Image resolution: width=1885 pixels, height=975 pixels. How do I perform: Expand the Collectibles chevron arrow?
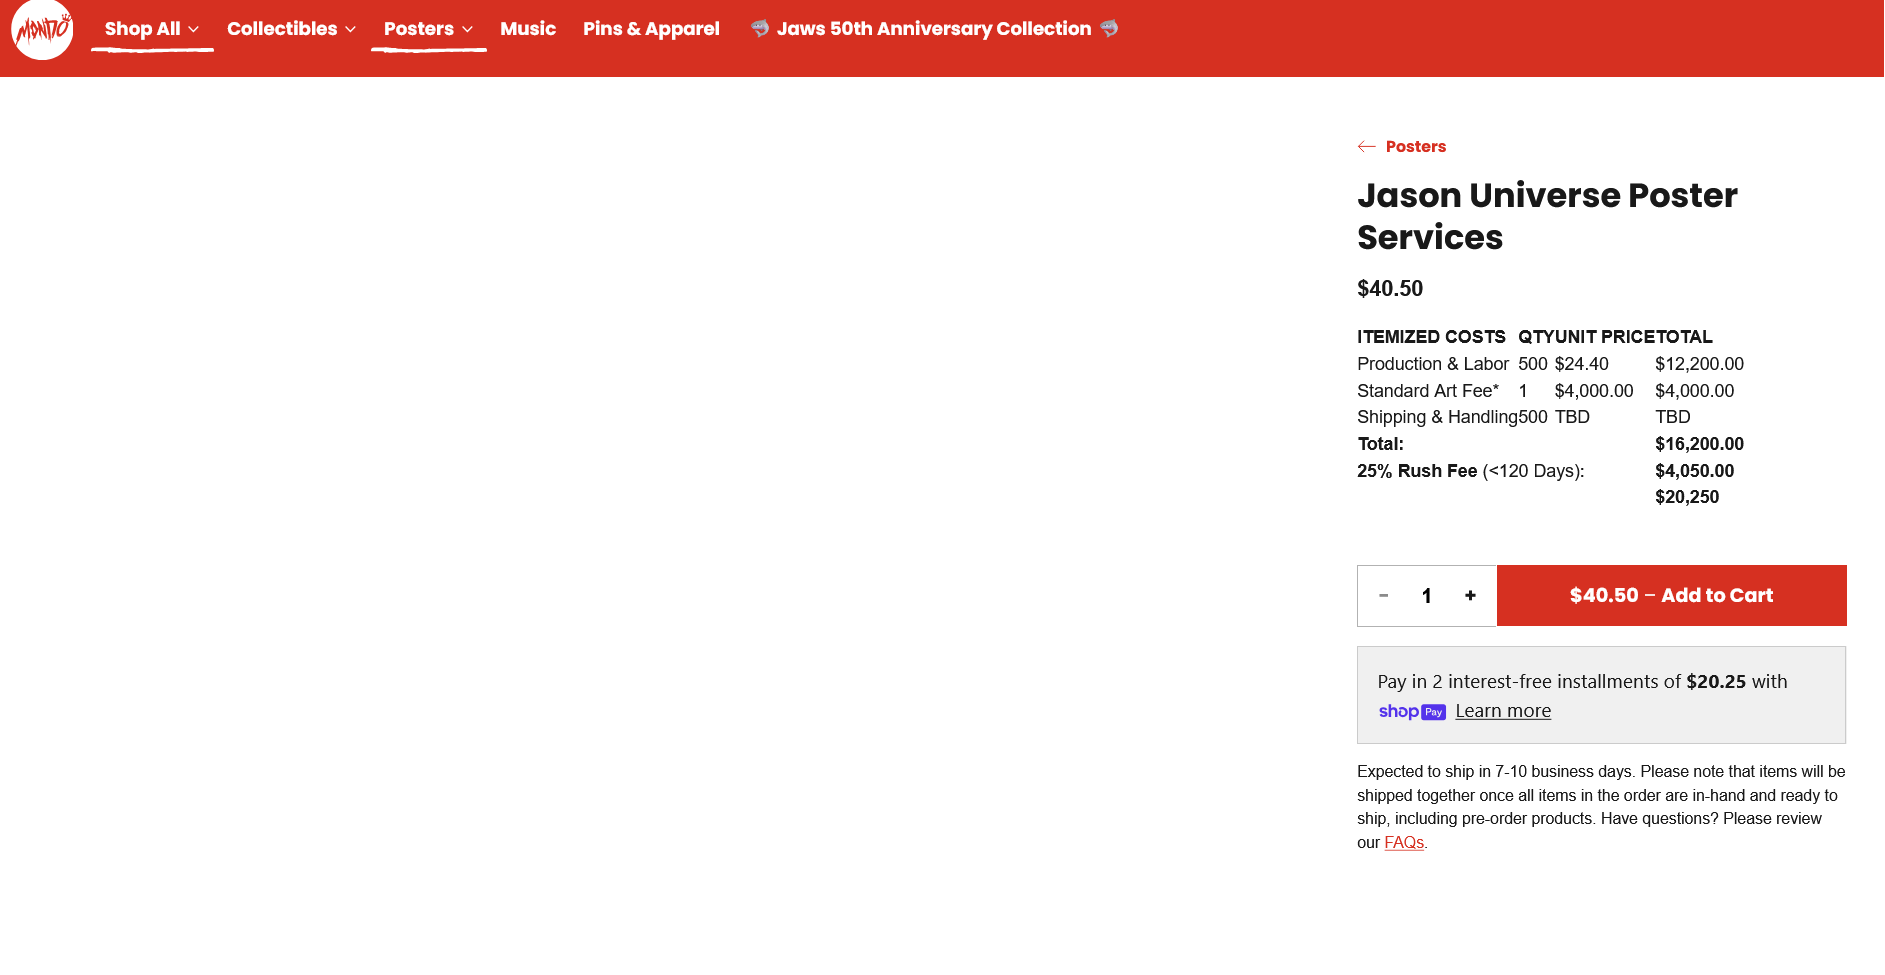(x=350, y=30)
